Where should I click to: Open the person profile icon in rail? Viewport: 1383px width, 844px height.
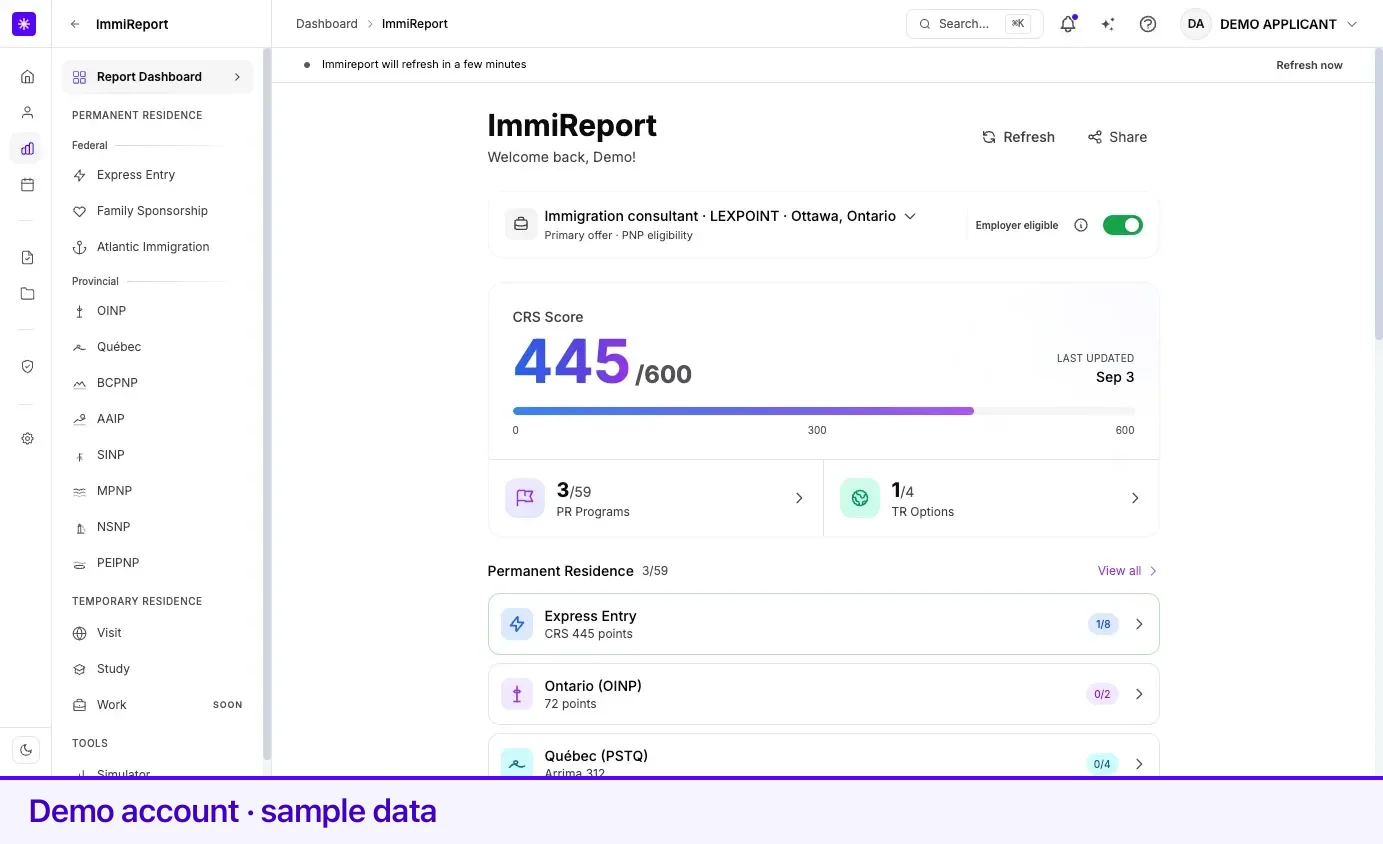pos(27,113)
